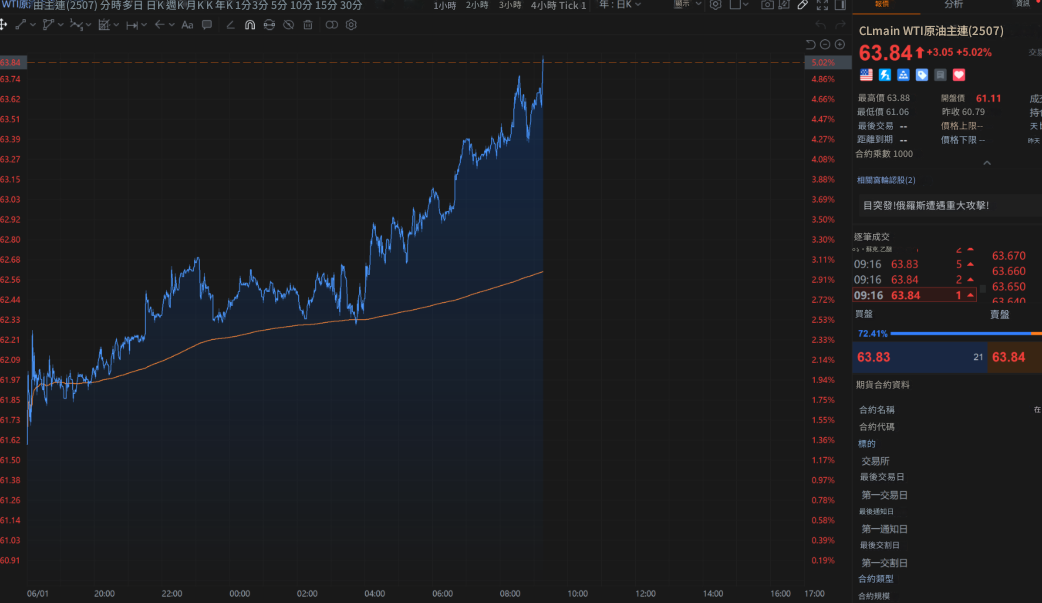Collapse the quote details chevron
The width and height of the screenshot is (1042, 603).
987,163
